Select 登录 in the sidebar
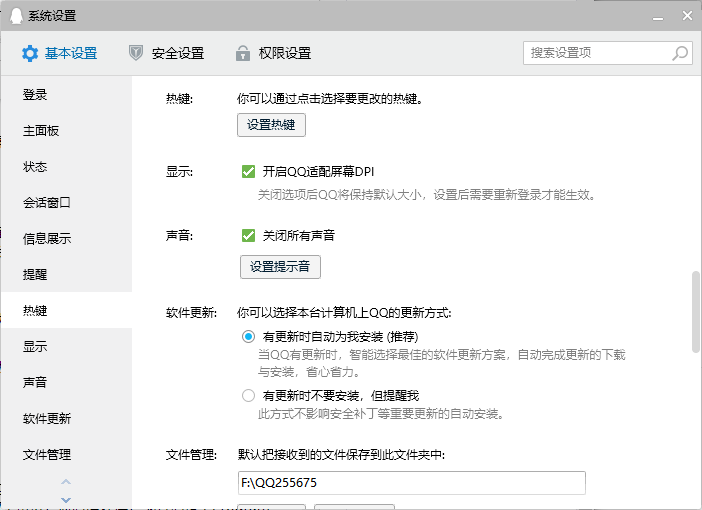This screenshot has width=702, height=510. pos(67,94)
